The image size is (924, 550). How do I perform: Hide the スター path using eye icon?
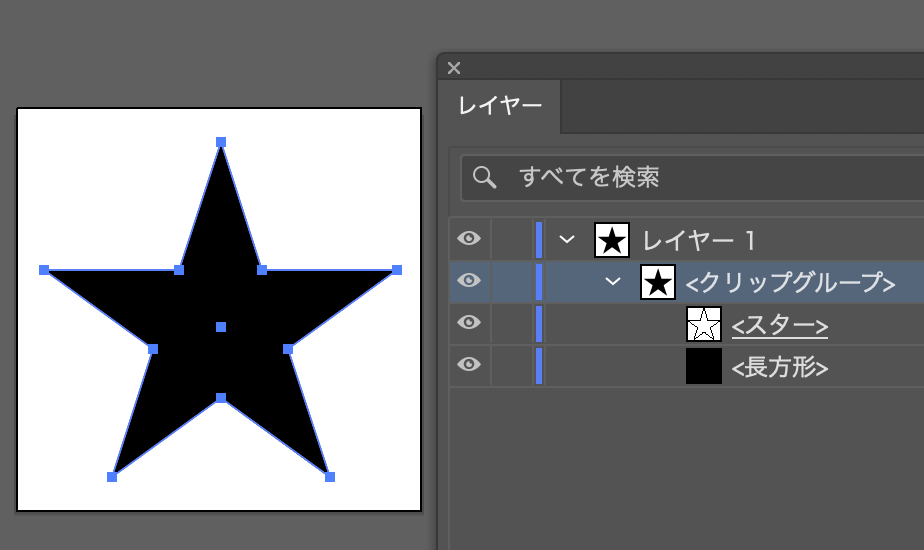pyautogui.click(x=469, y=322)
